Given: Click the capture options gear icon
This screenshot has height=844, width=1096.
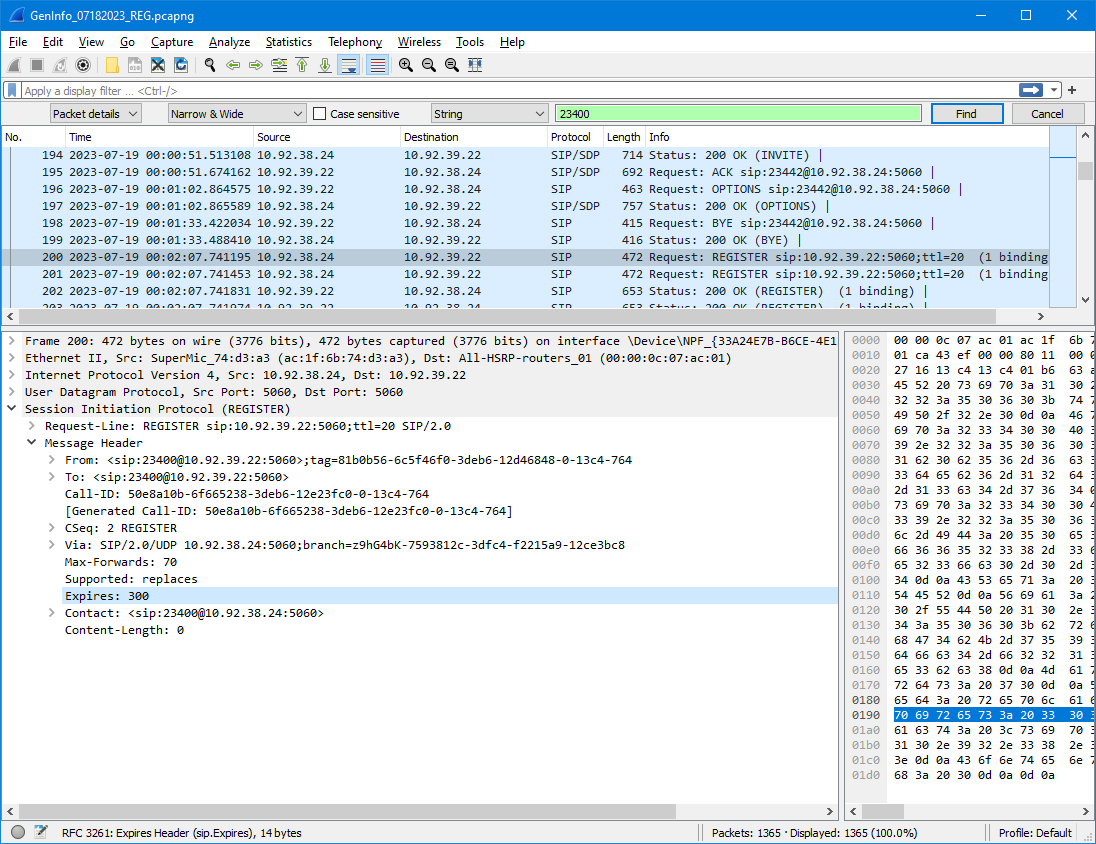Looking at the screenshot, I should pyautogui.click(x=83, y=65).
